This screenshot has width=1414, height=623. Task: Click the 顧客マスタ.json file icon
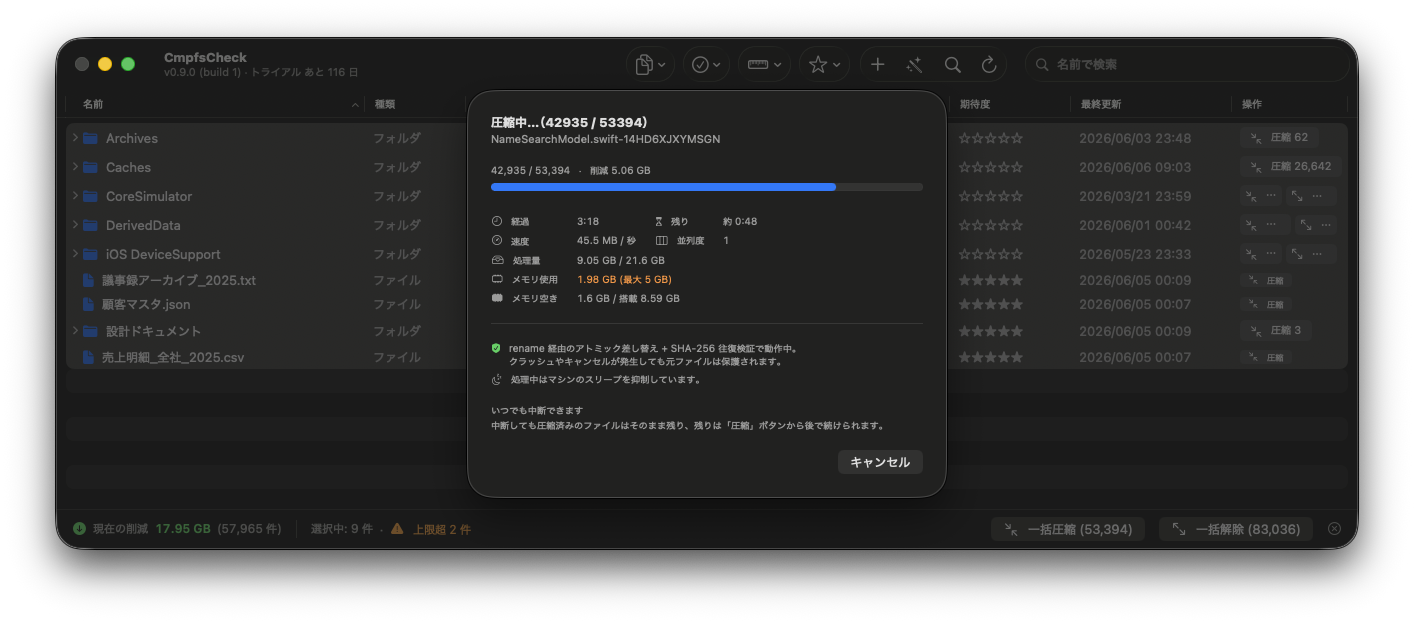(x=89, y=304)
